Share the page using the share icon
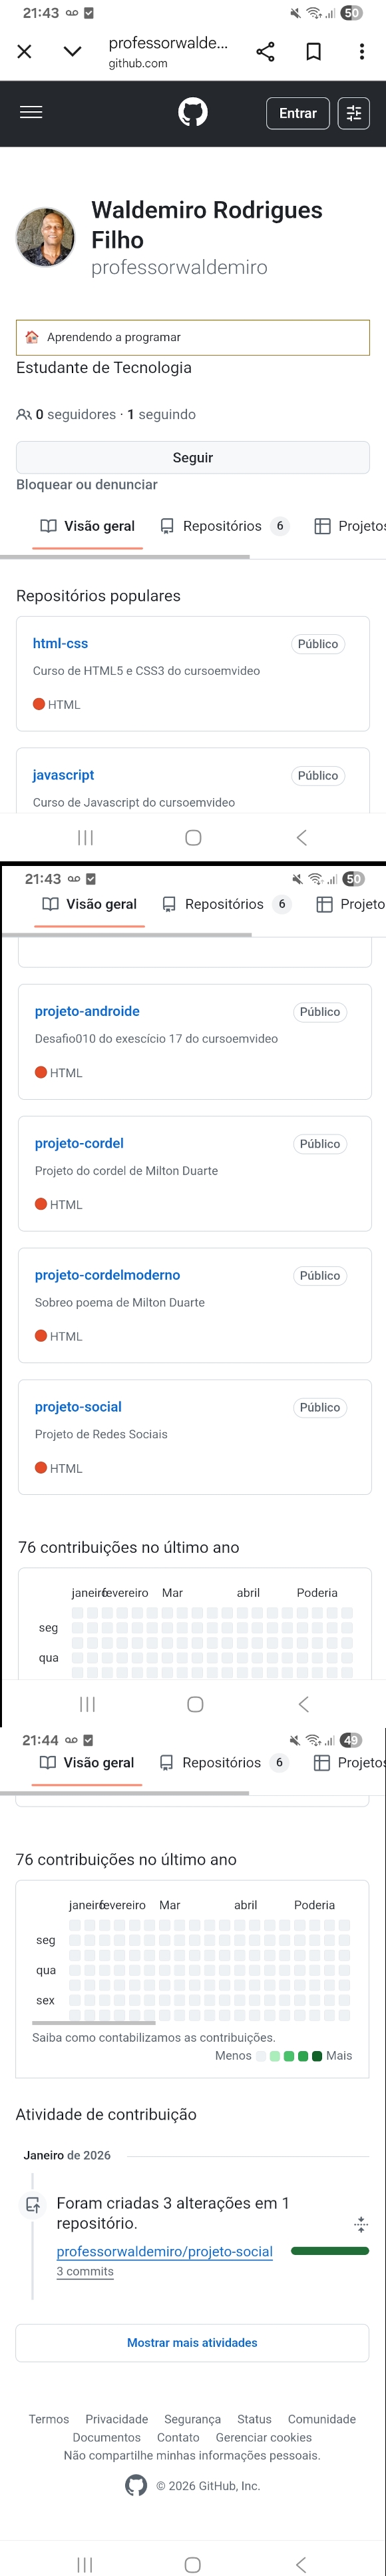 [264, 52]
